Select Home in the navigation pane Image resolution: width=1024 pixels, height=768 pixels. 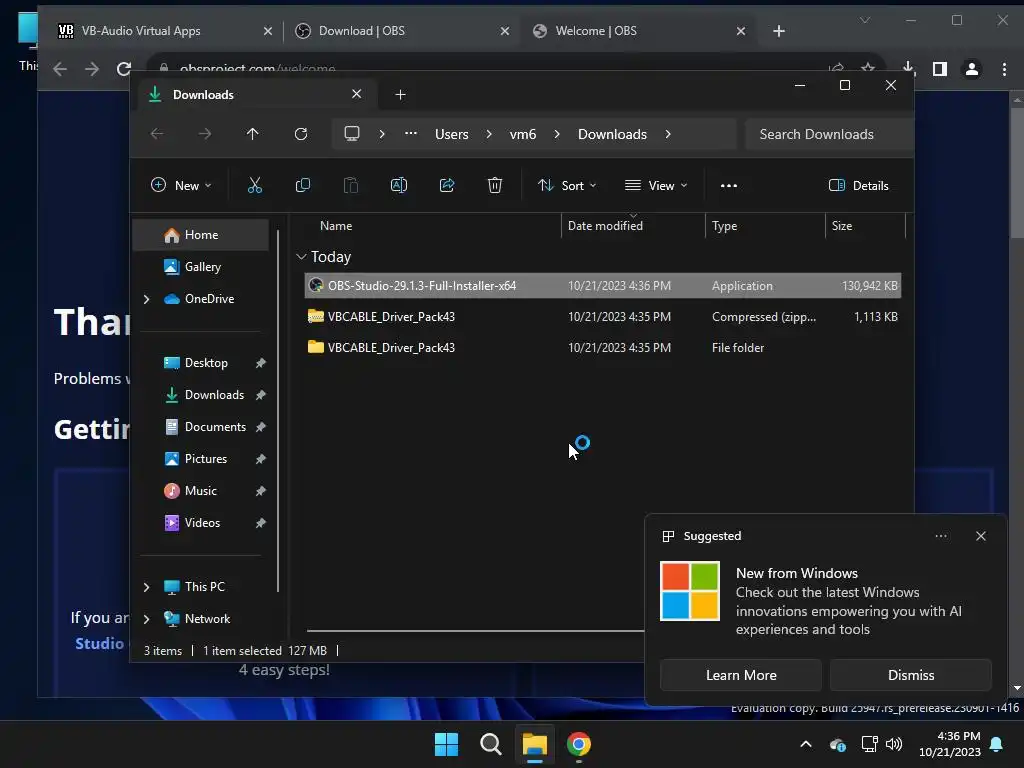point(200,235)
